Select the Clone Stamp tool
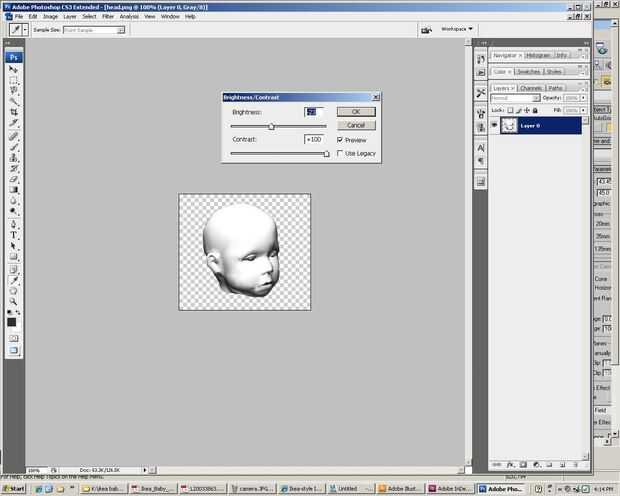This screenshot has width=620, height=496. tap(13, 158)
